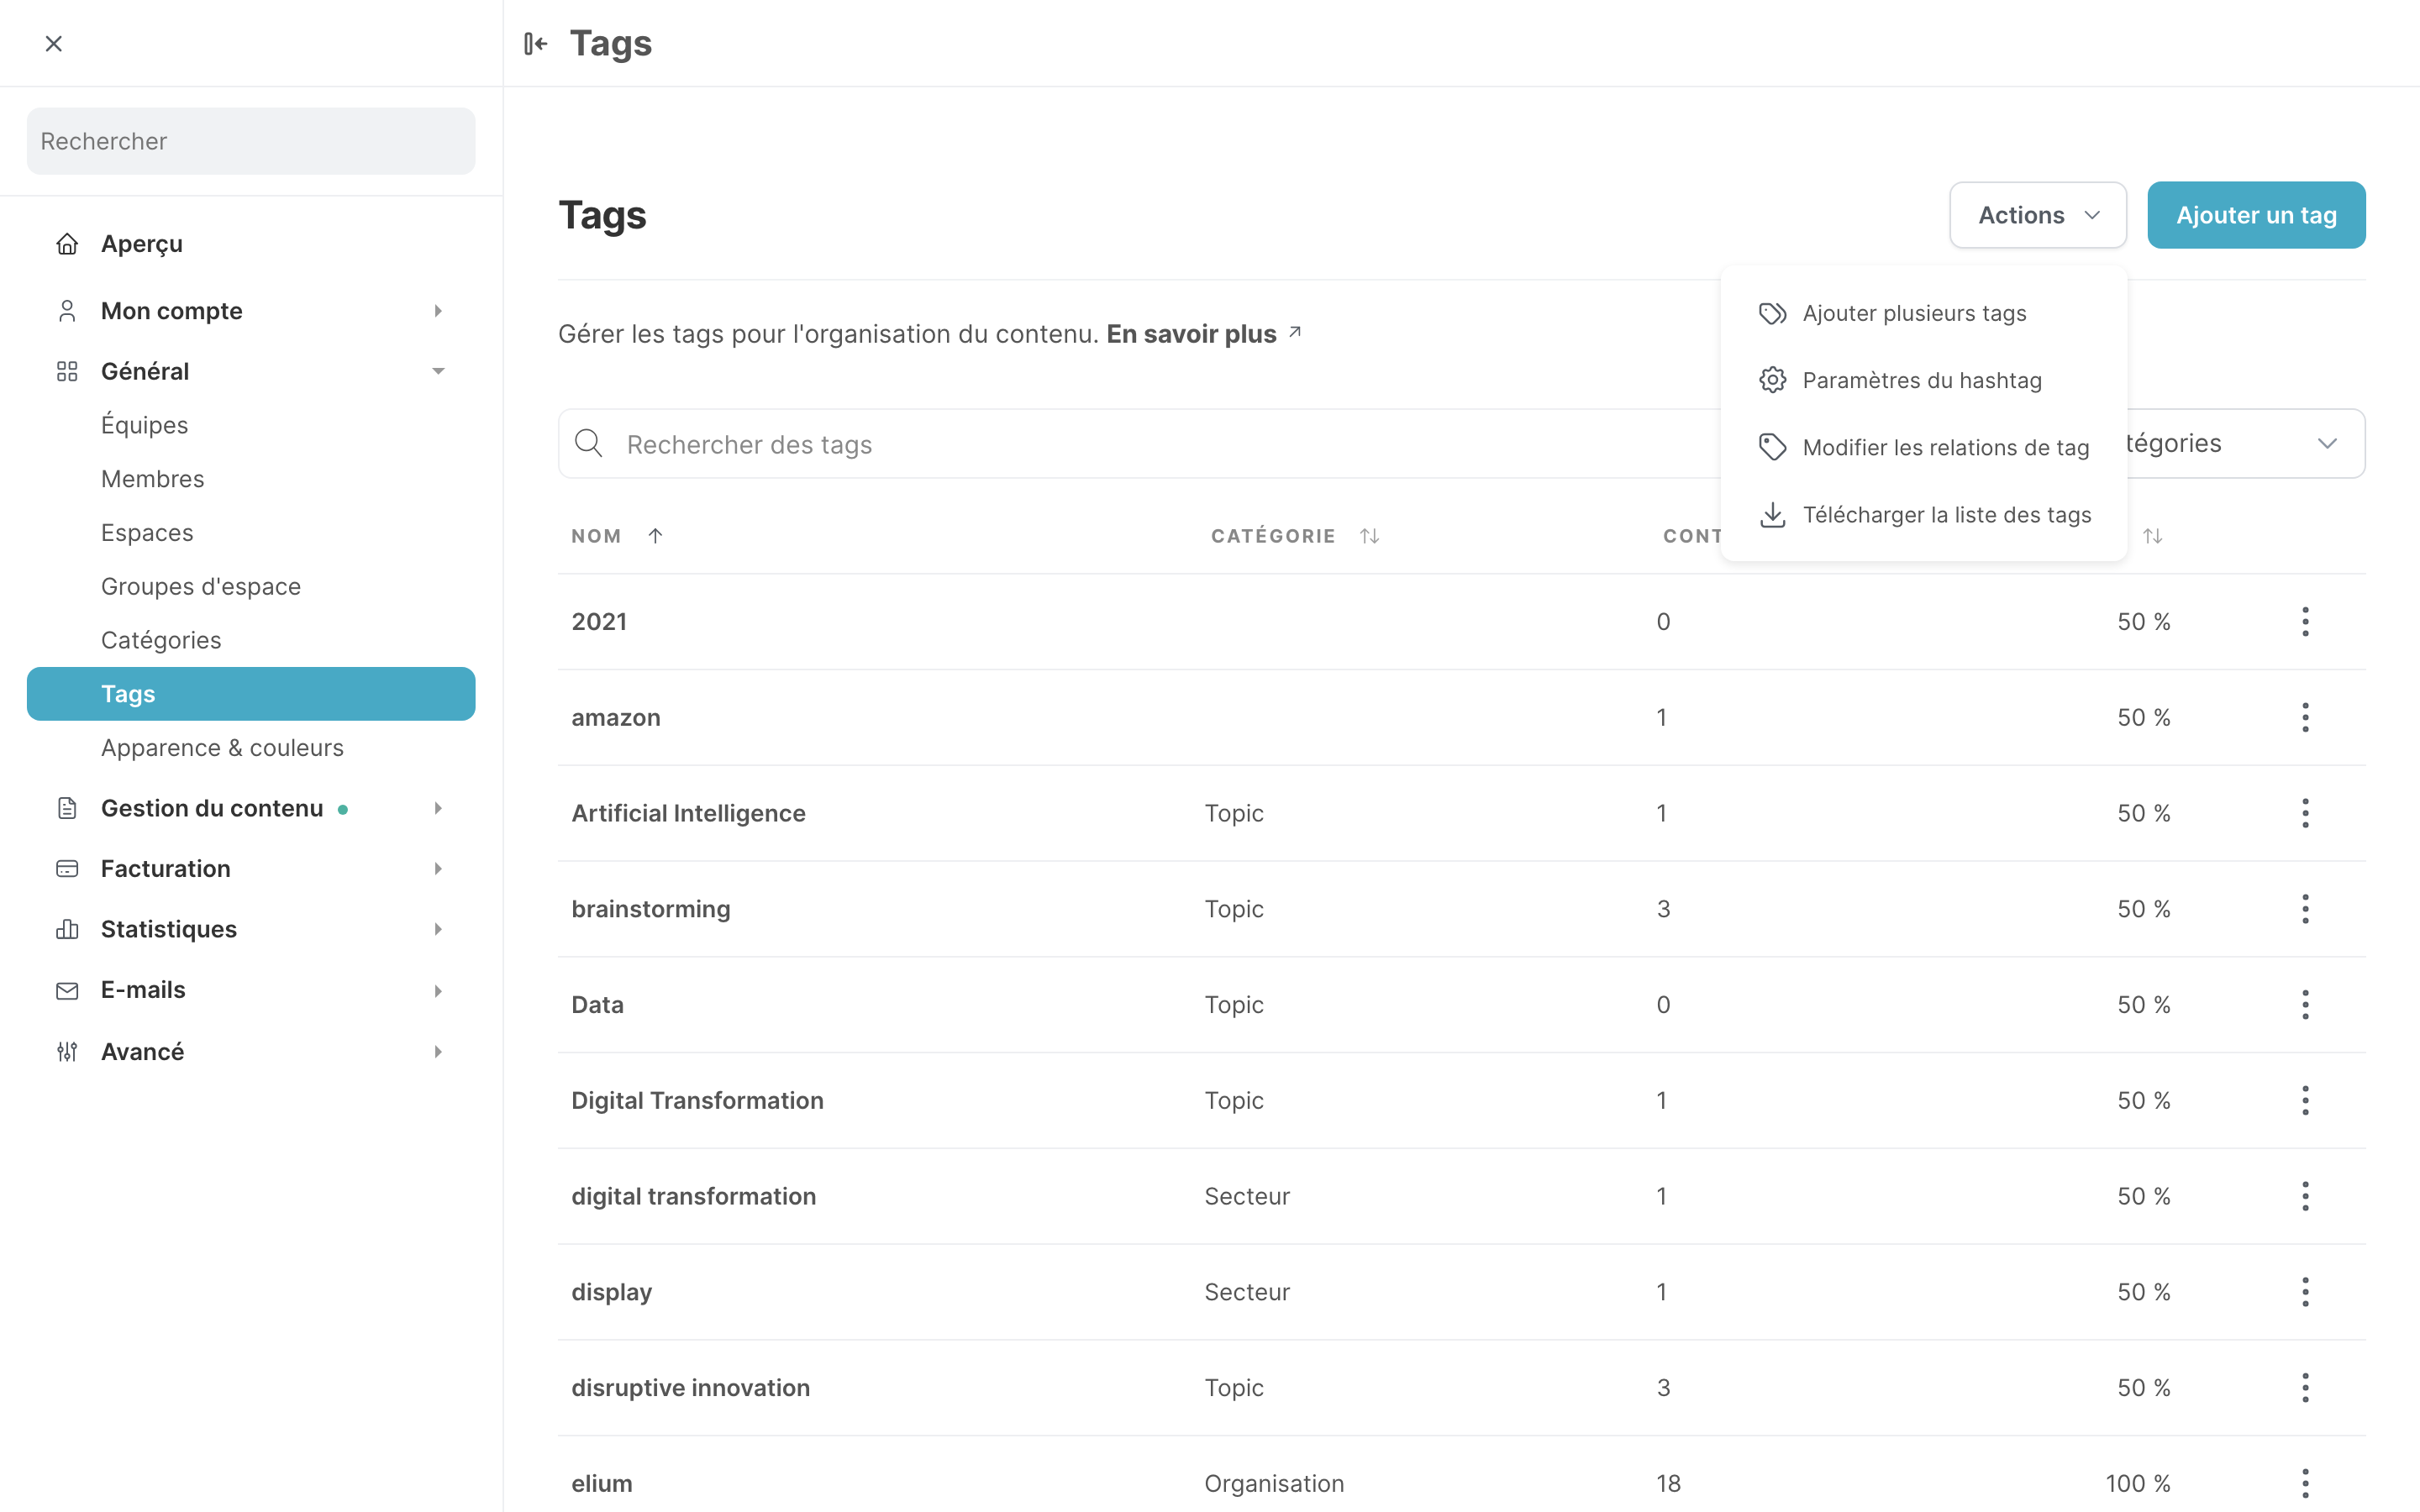Expand the Mon compte section arrow
The width and height of the screenshot is (2420, 1512).
tap(438, 311)
